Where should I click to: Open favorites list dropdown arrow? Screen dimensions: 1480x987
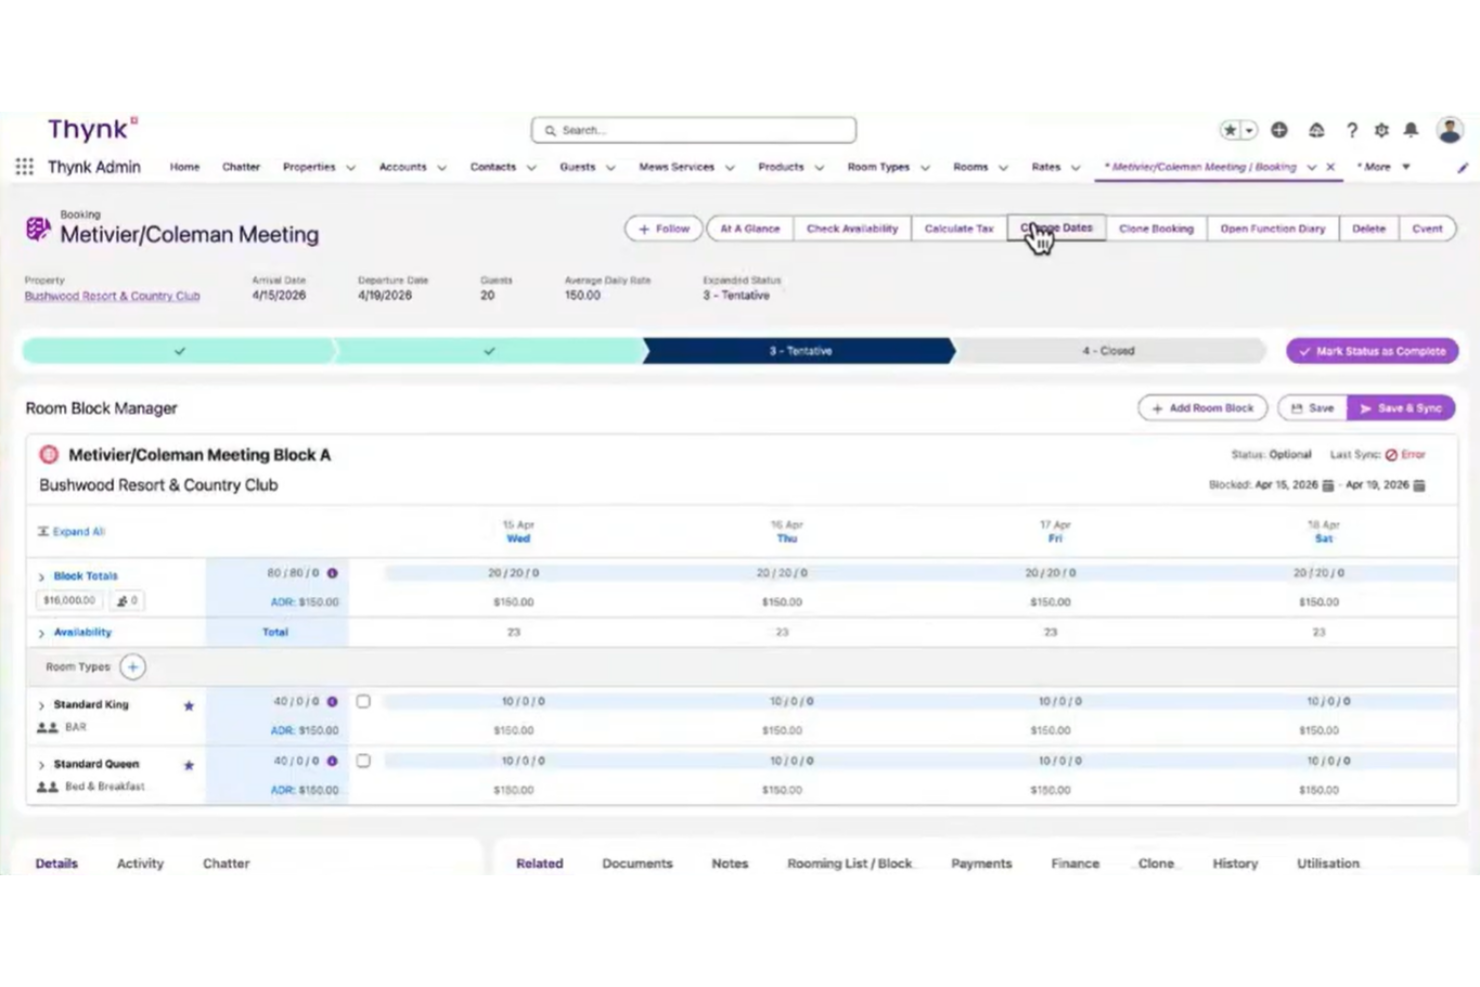coord(1249,130)
